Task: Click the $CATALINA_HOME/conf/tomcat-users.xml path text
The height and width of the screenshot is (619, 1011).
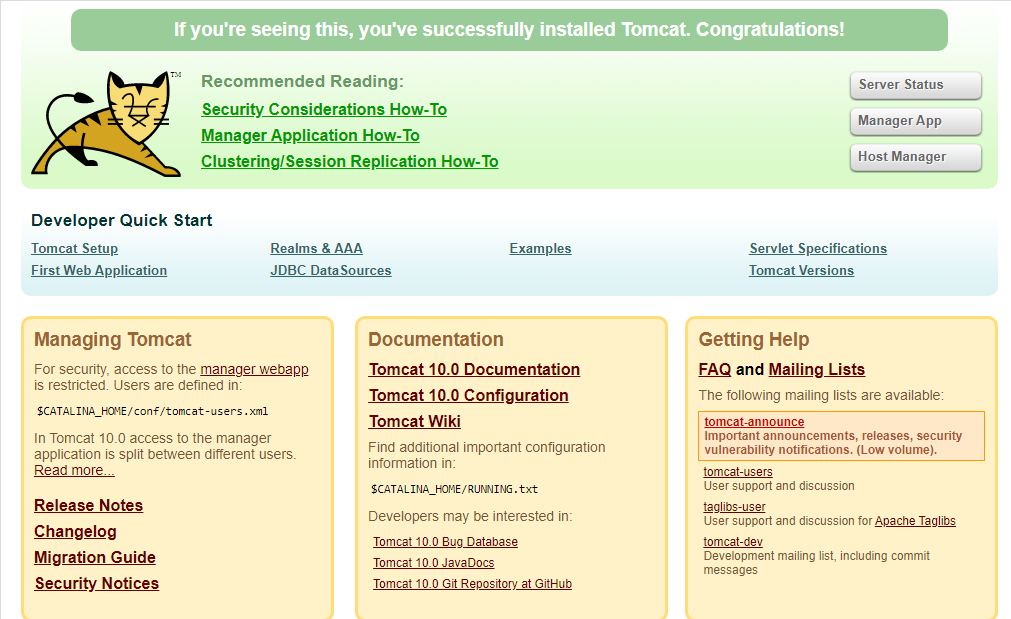Action: 152,411
